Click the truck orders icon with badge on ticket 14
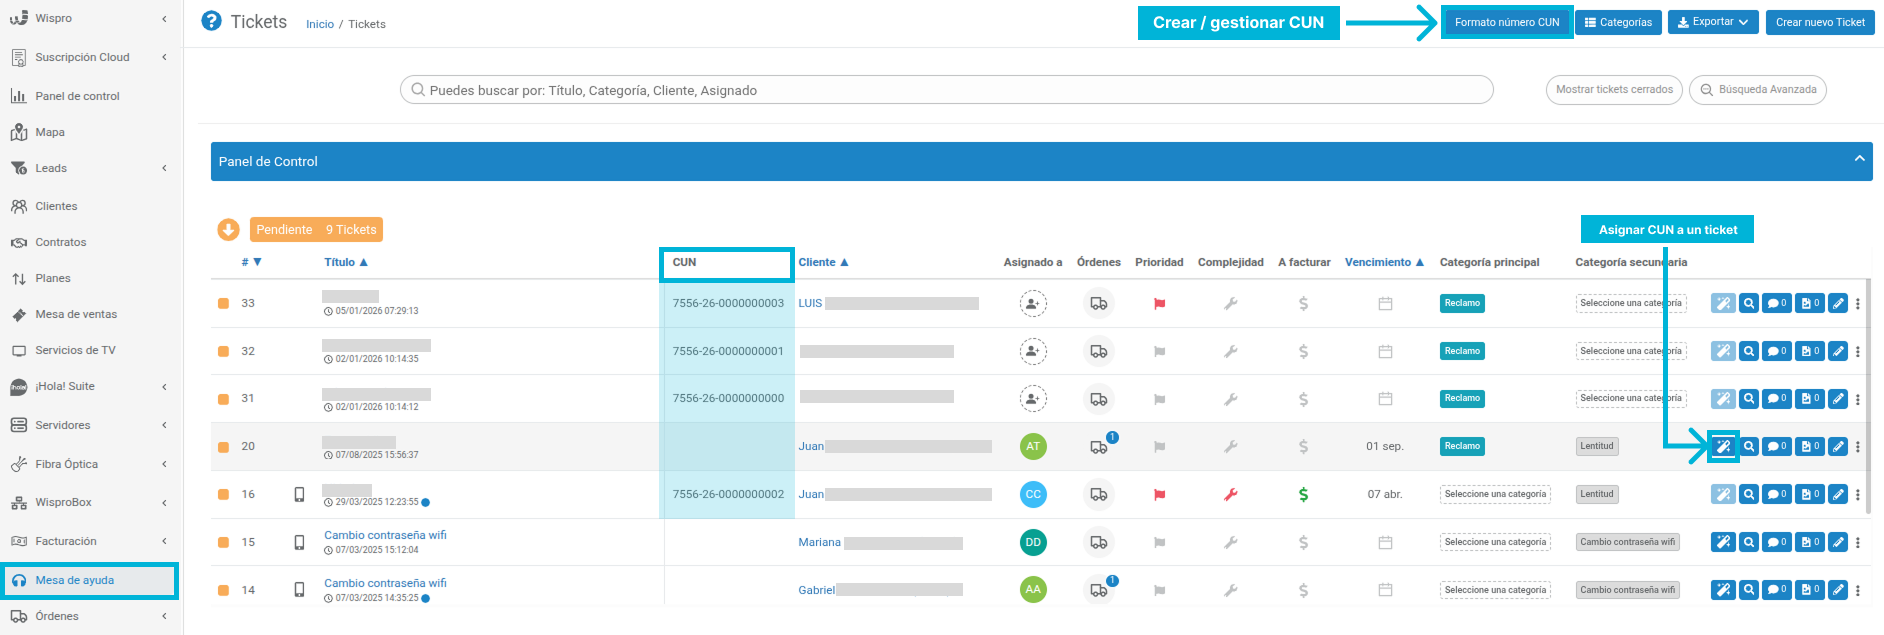This screenshot has height=635, width=1884. pyautogui.click(x=1099, y=590)
